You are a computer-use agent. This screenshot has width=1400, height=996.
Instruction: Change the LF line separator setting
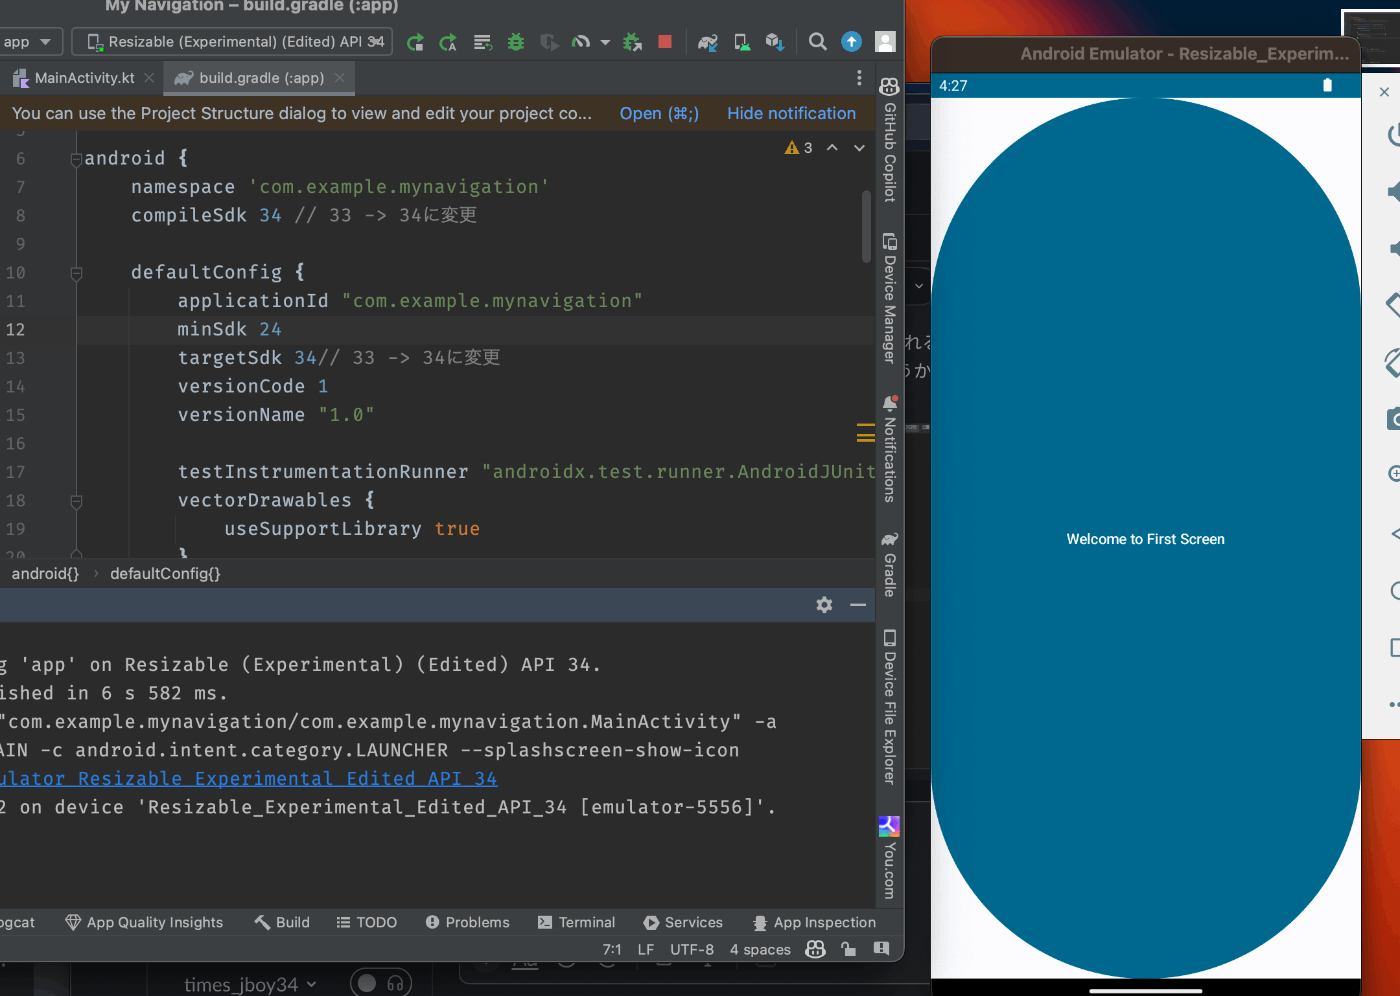coord(646,950)
